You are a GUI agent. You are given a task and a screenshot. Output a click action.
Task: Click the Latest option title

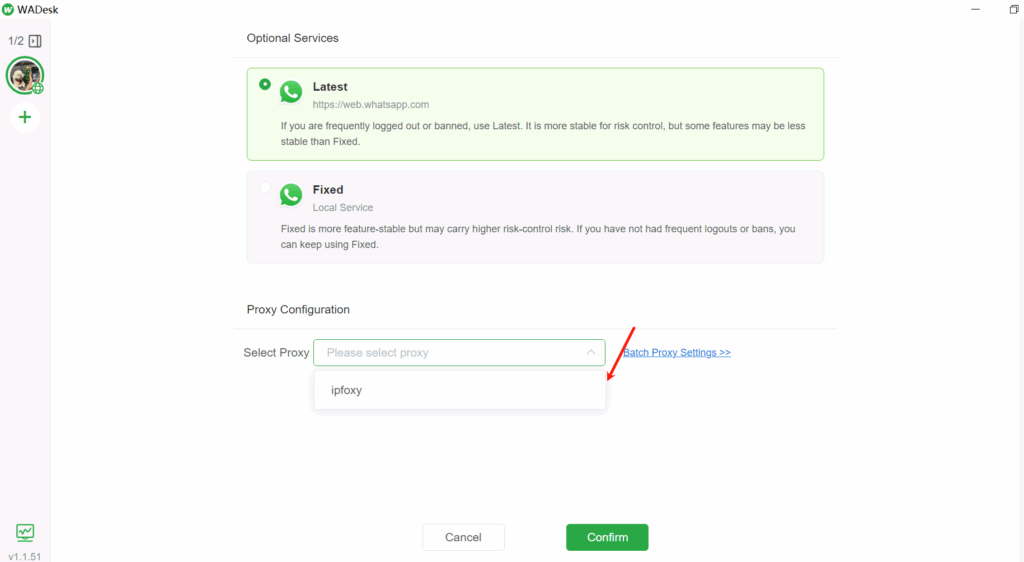330,87
